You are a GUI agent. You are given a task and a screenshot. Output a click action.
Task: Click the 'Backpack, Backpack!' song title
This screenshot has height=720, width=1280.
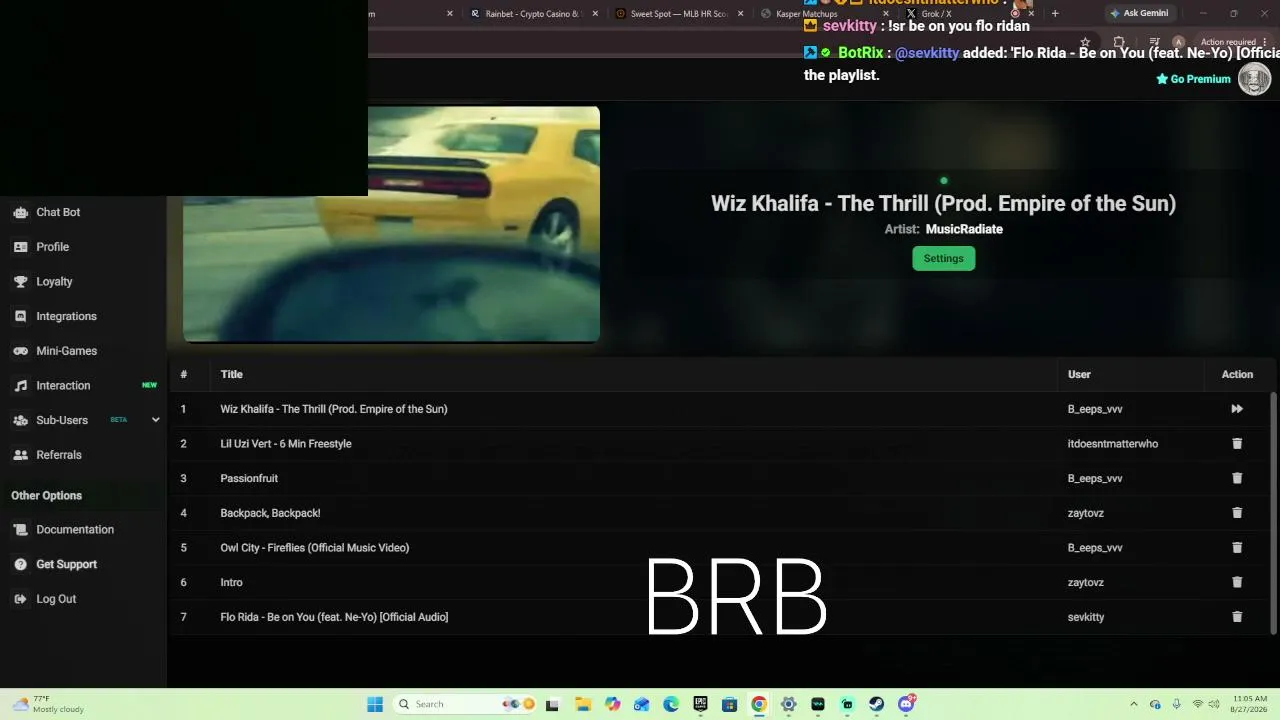[270, 513]
